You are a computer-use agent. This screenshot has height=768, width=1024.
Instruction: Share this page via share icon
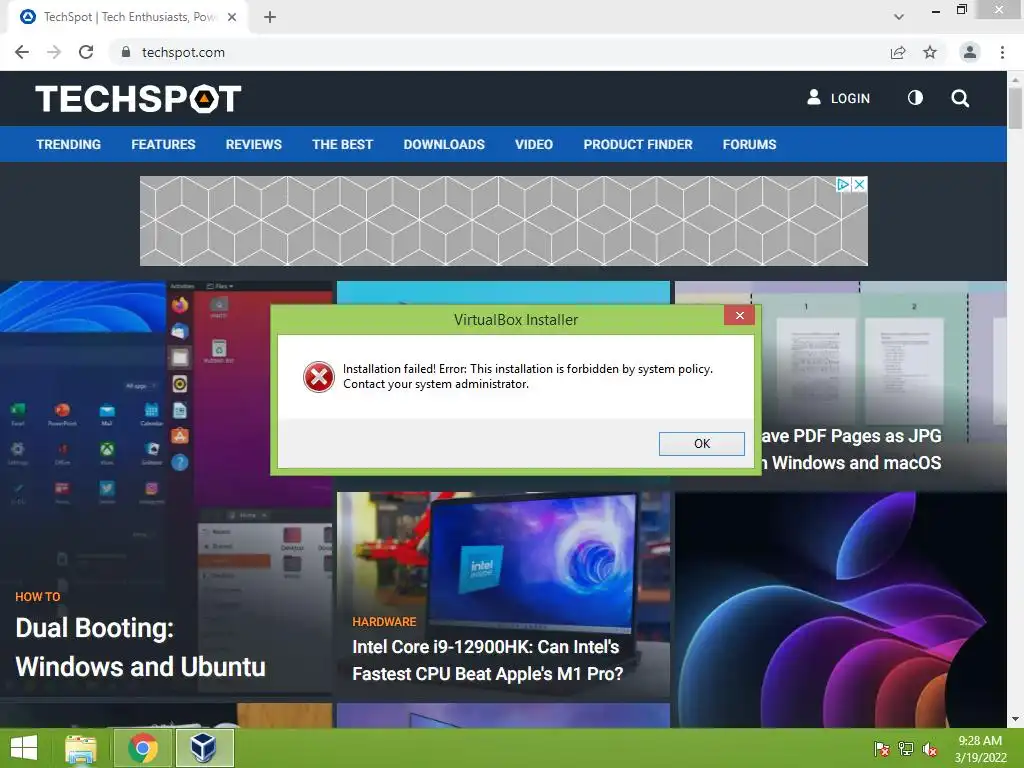tap(898, 52)
